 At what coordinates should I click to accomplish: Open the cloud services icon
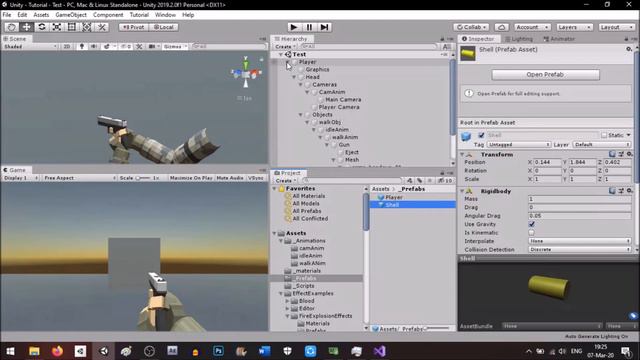coord(502,27)
